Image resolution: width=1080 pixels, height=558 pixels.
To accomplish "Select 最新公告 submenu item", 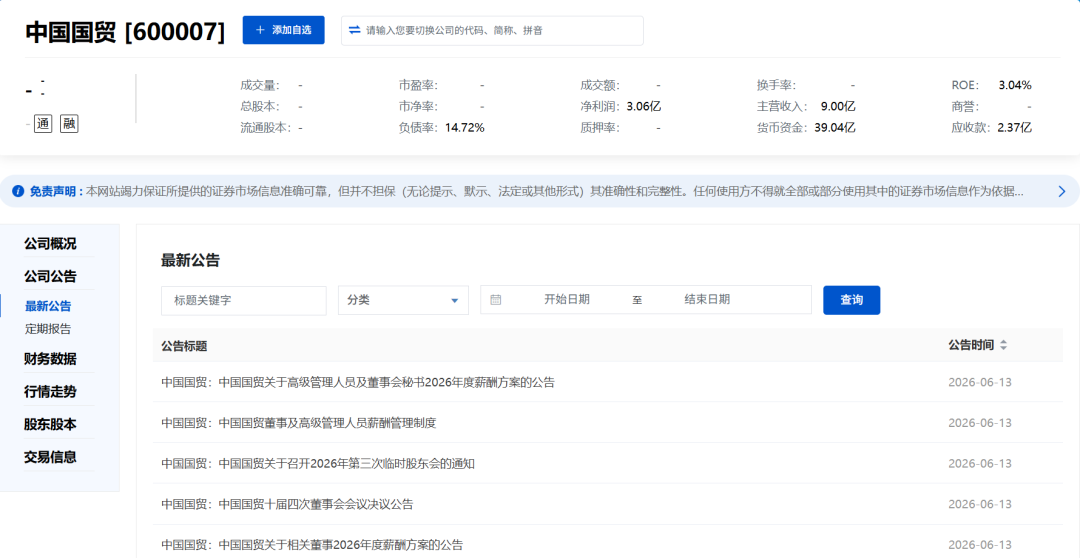I will point(48,306).
